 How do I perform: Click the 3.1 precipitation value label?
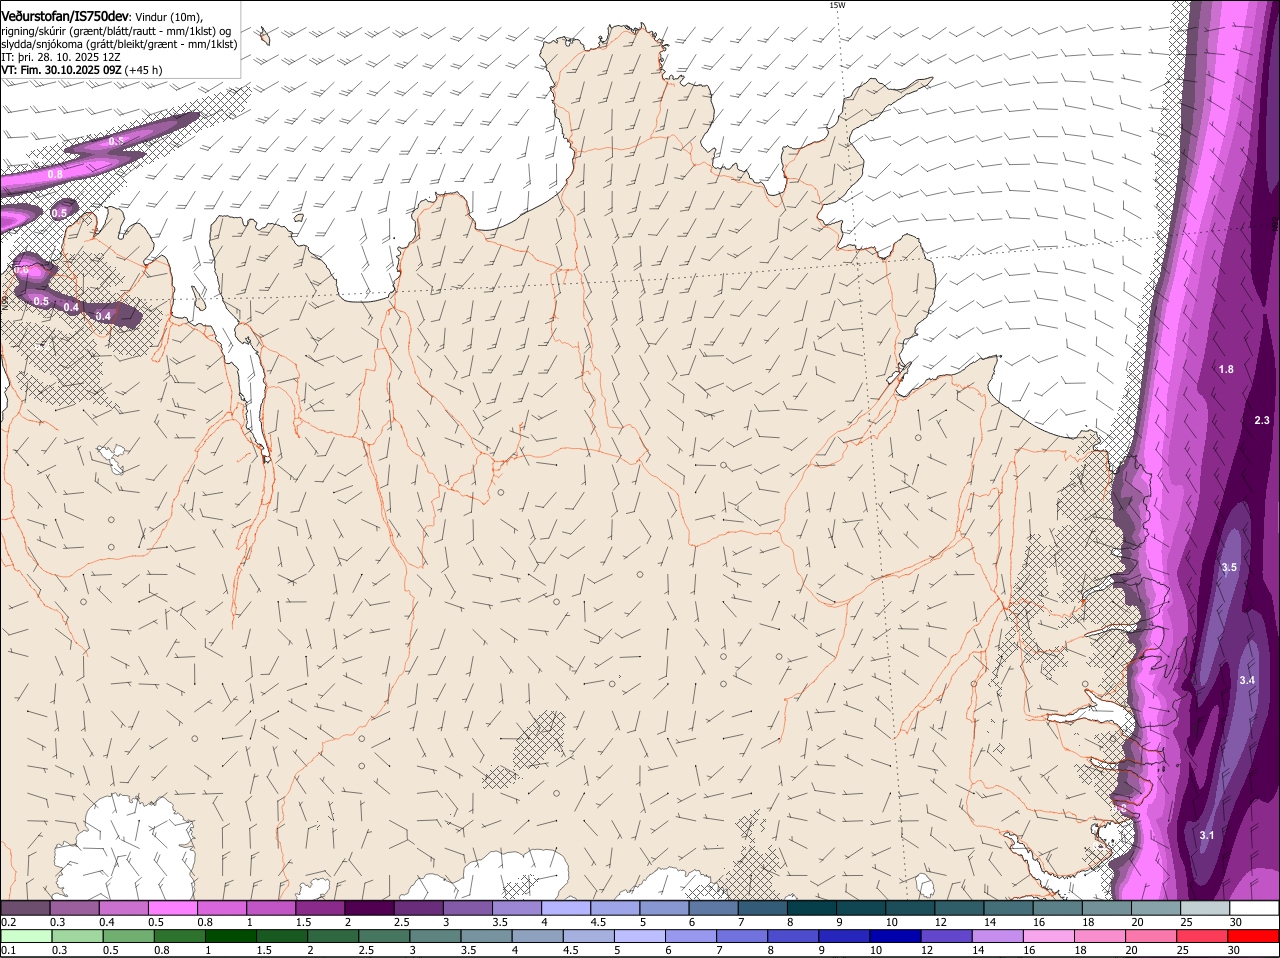click(x=1206, y=835)
